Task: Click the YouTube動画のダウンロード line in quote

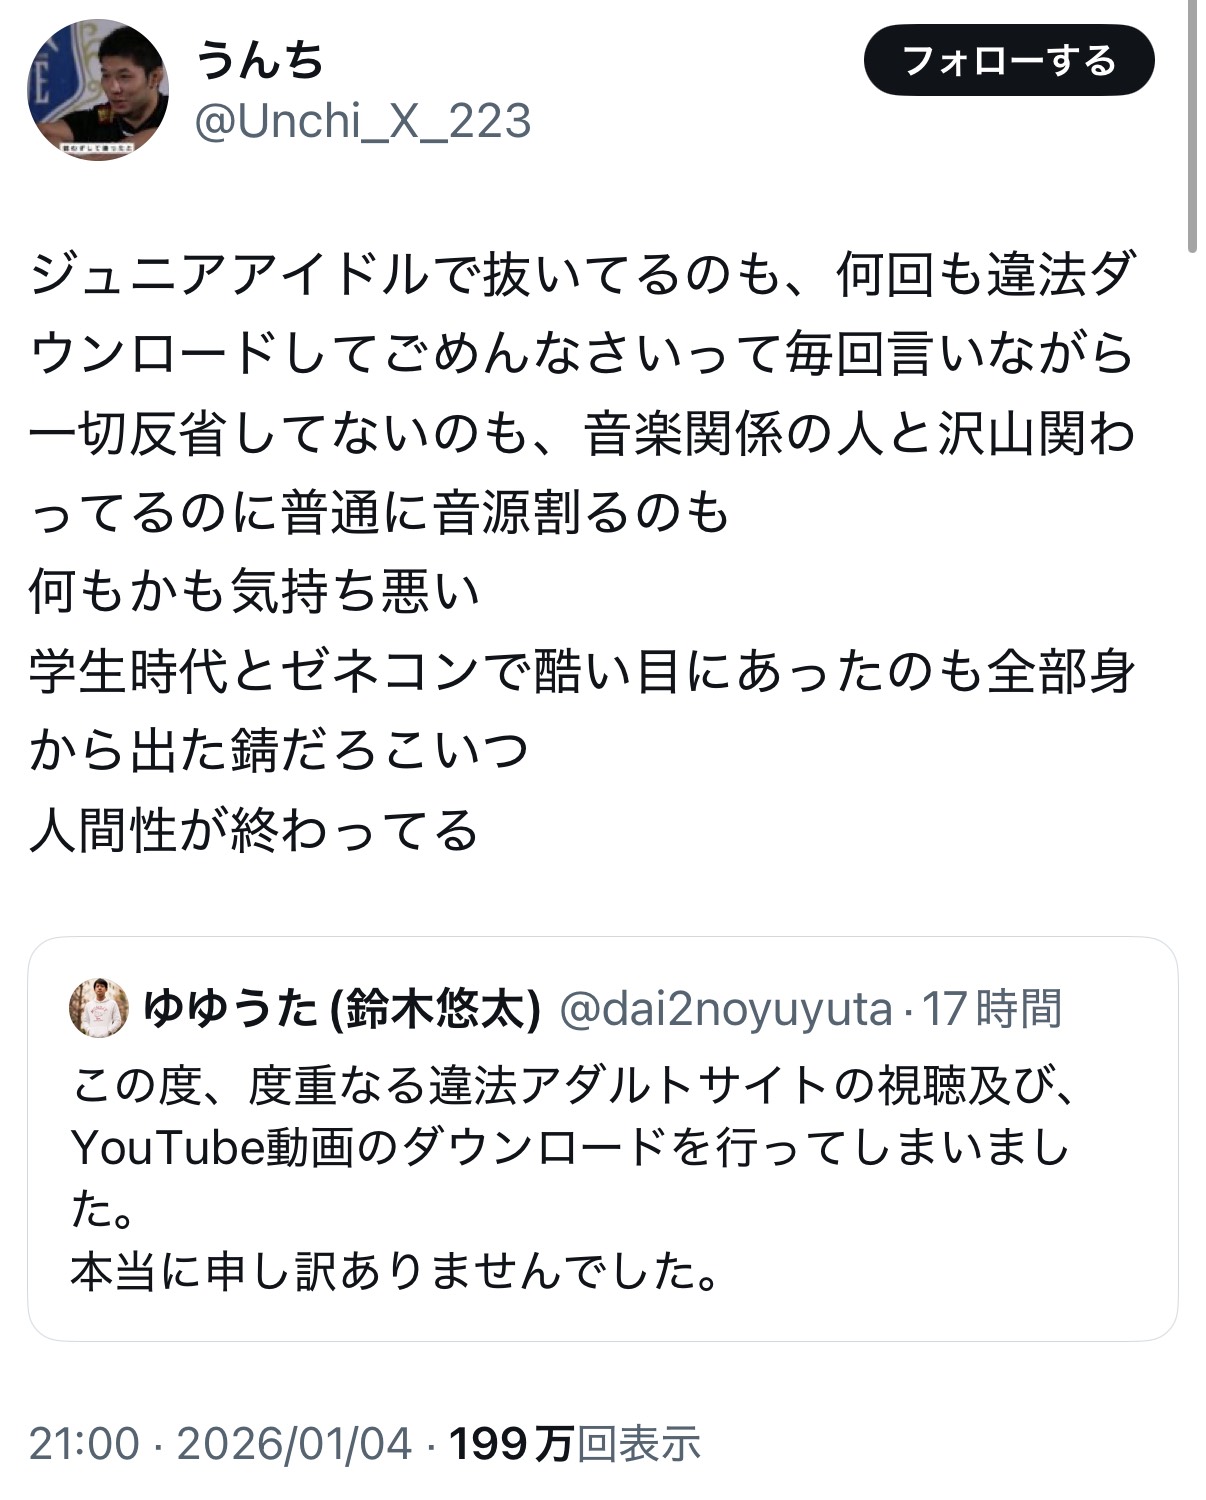Action: click(570, 1148)
